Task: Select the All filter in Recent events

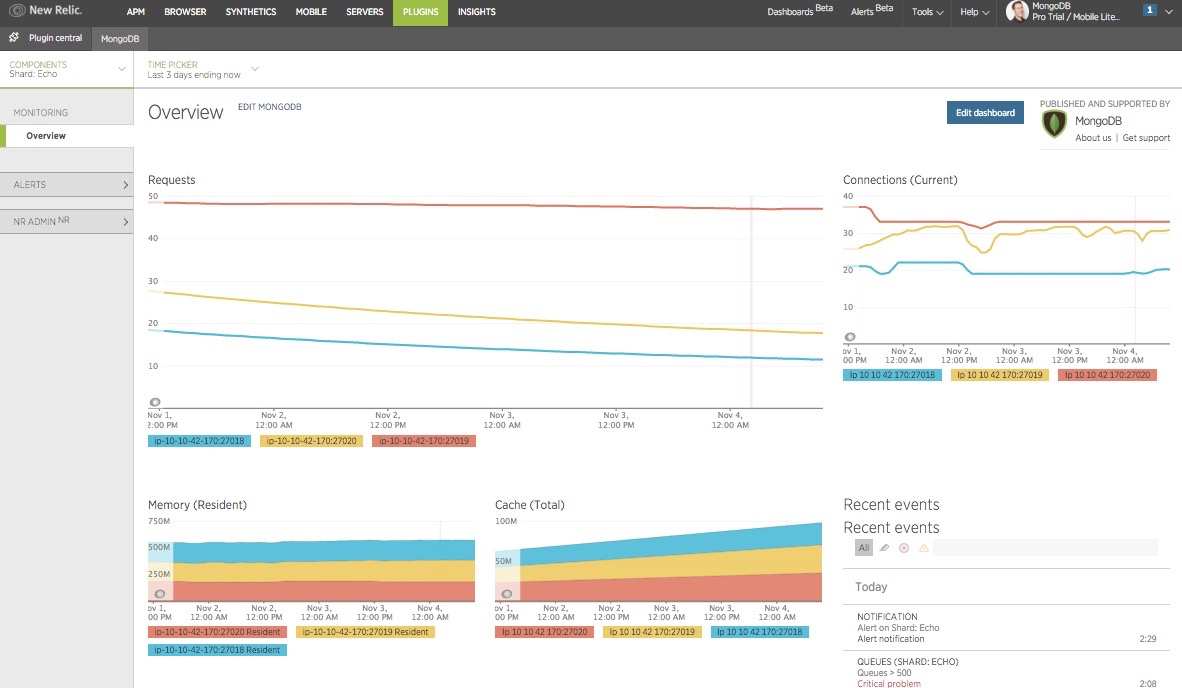Action: 864,548
